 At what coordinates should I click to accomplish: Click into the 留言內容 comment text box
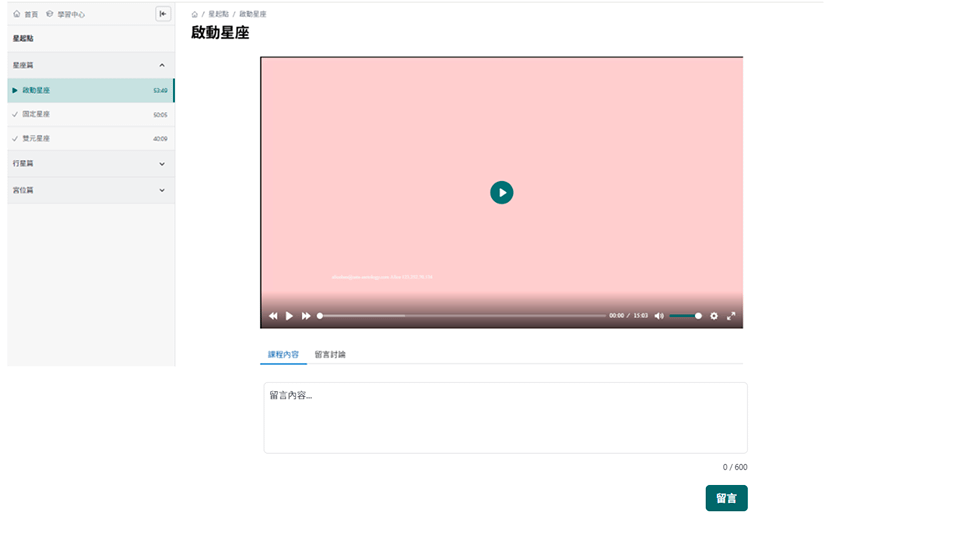tap(505, 418)
